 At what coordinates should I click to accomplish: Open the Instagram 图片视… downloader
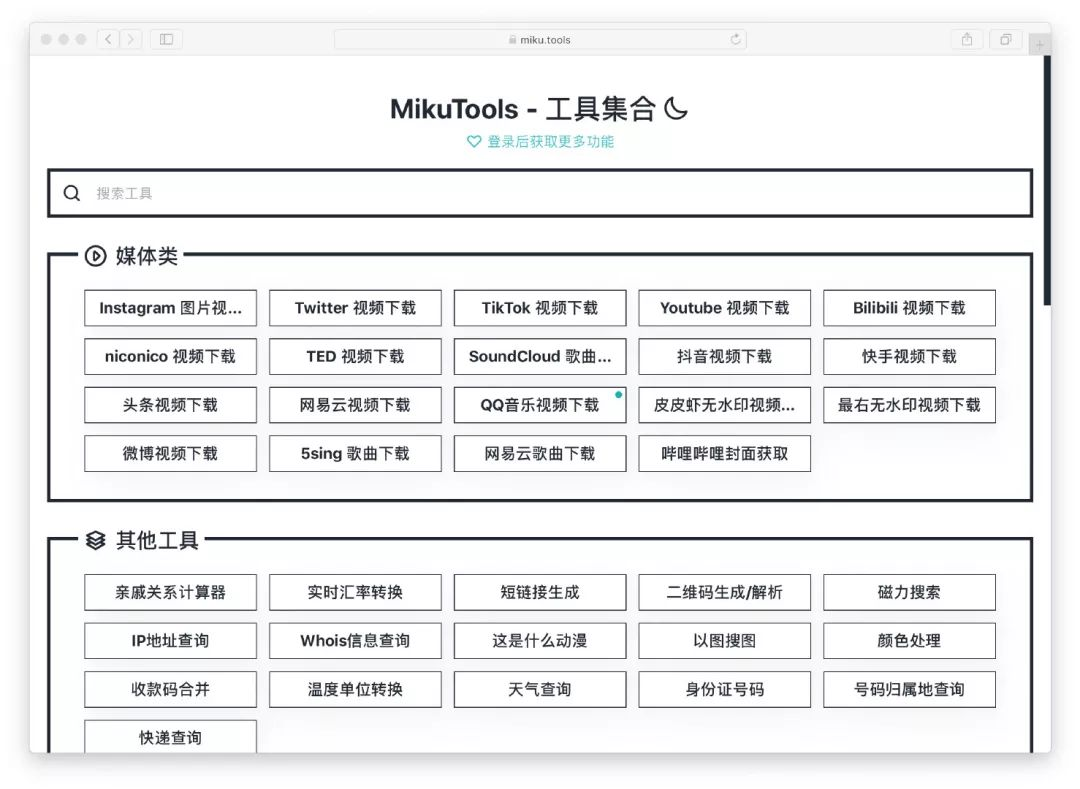pos(170,308)
